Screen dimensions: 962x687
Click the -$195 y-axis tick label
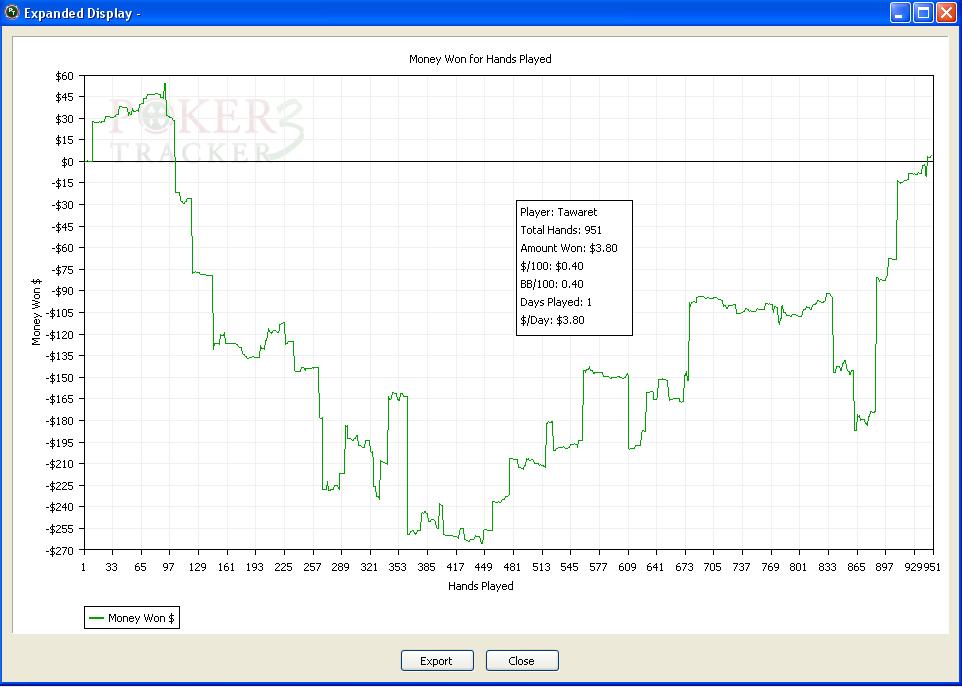point(60,442)
